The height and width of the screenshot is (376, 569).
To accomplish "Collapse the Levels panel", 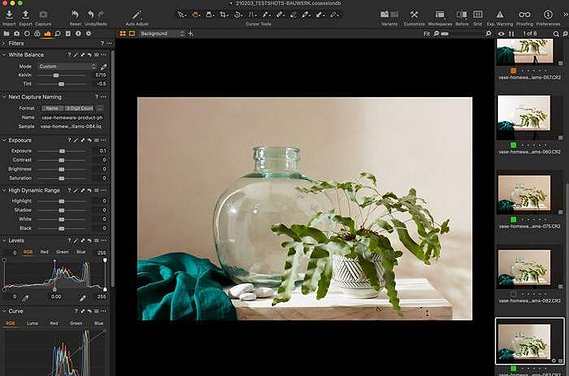I will [x=4, y=240].
